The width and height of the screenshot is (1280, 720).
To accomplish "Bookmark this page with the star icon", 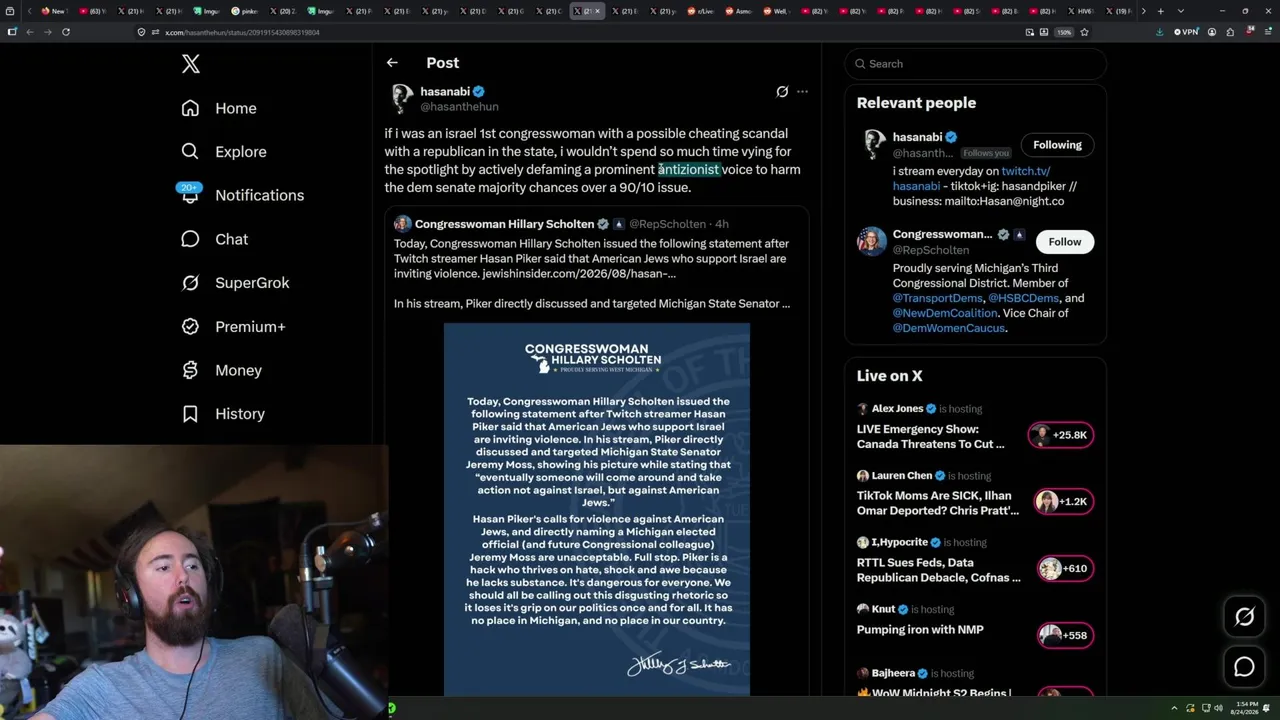I will pos(1084,32).
